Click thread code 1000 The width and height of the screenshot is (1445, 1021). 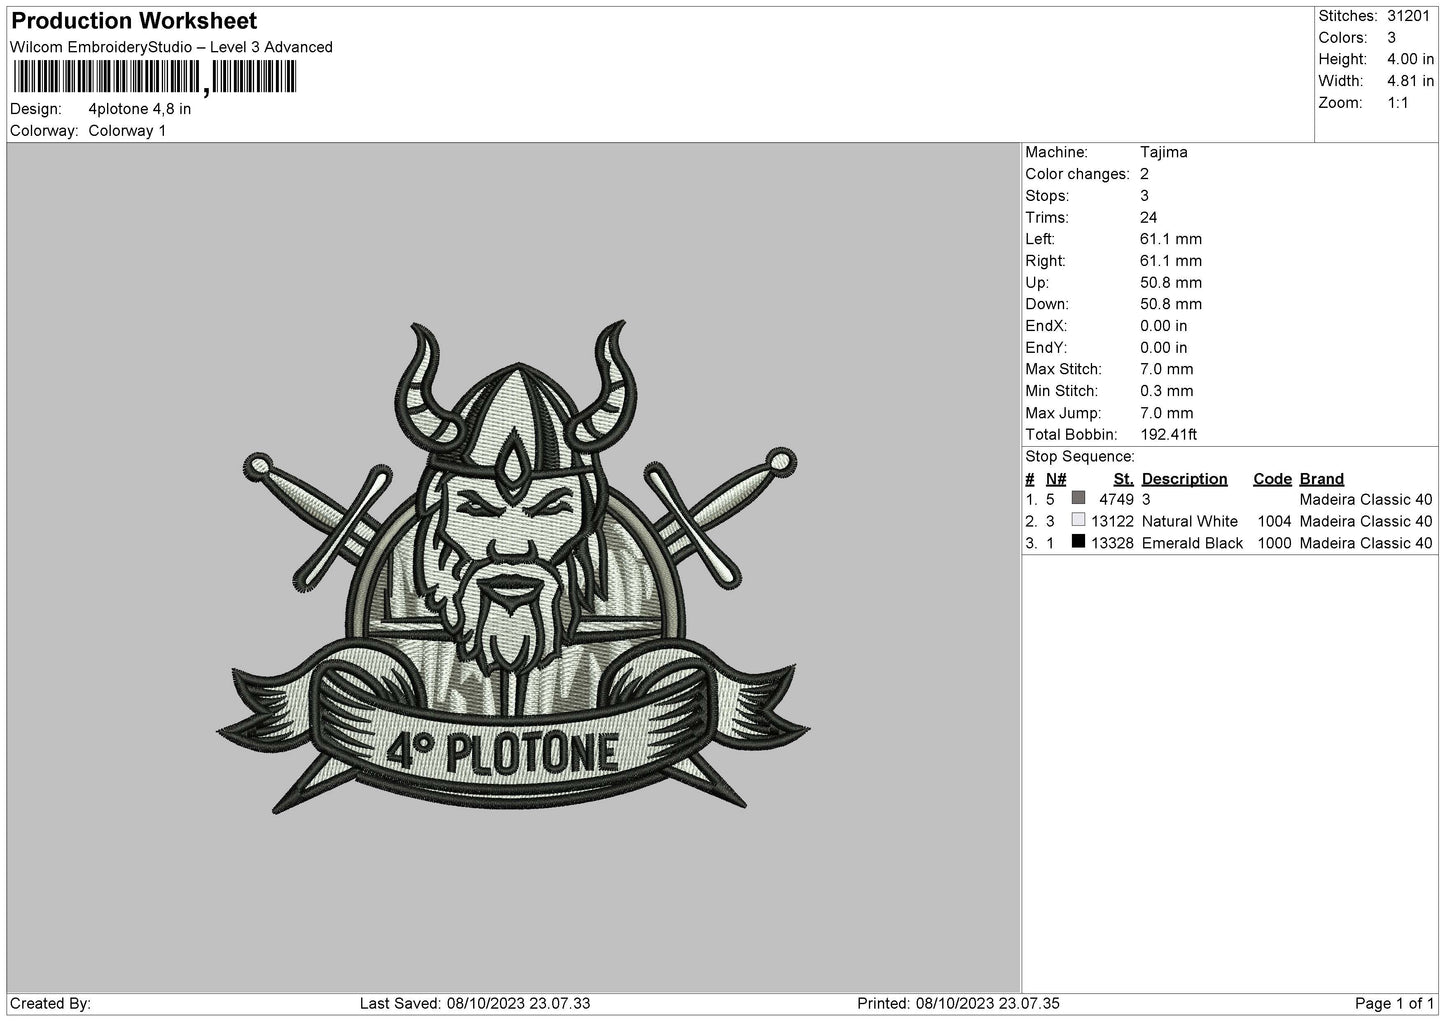tap(1274, 543)
